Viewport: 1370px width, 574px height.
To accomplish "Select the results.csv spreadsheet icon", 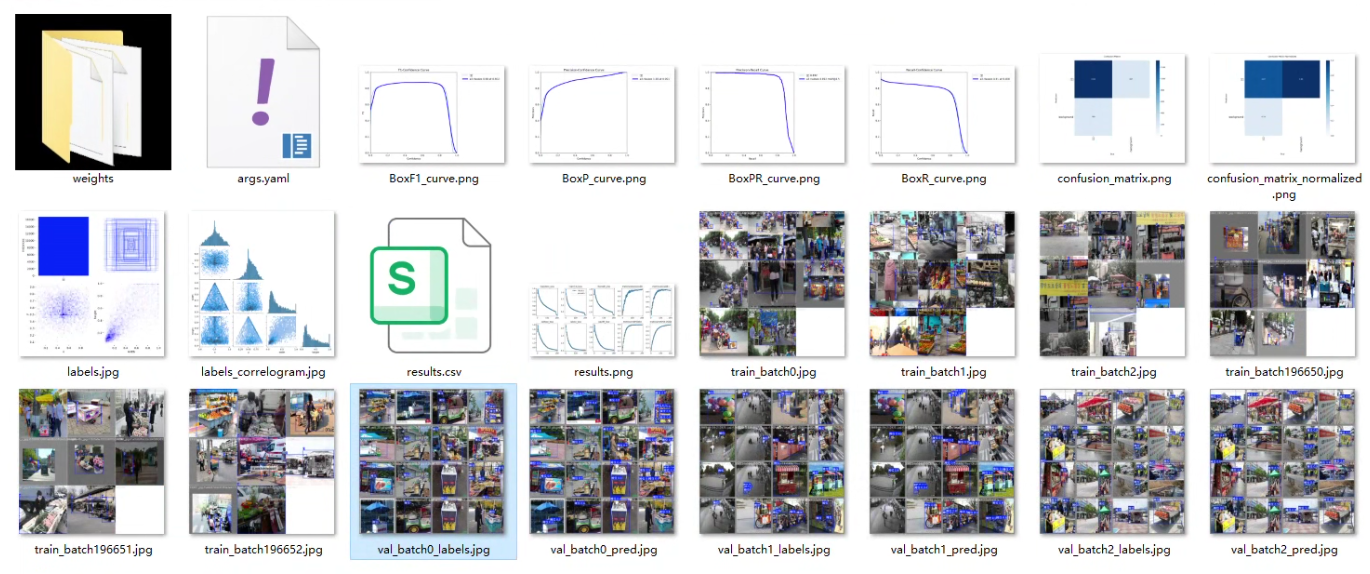I will pyautogui.click(x=431, y=285).
